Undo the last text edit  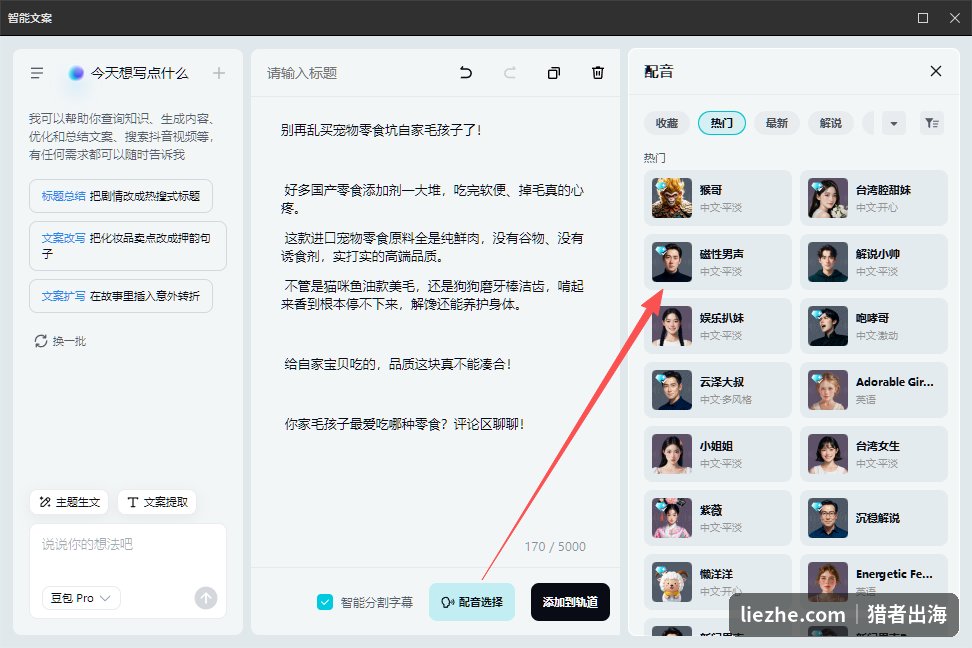pos(466,73)
